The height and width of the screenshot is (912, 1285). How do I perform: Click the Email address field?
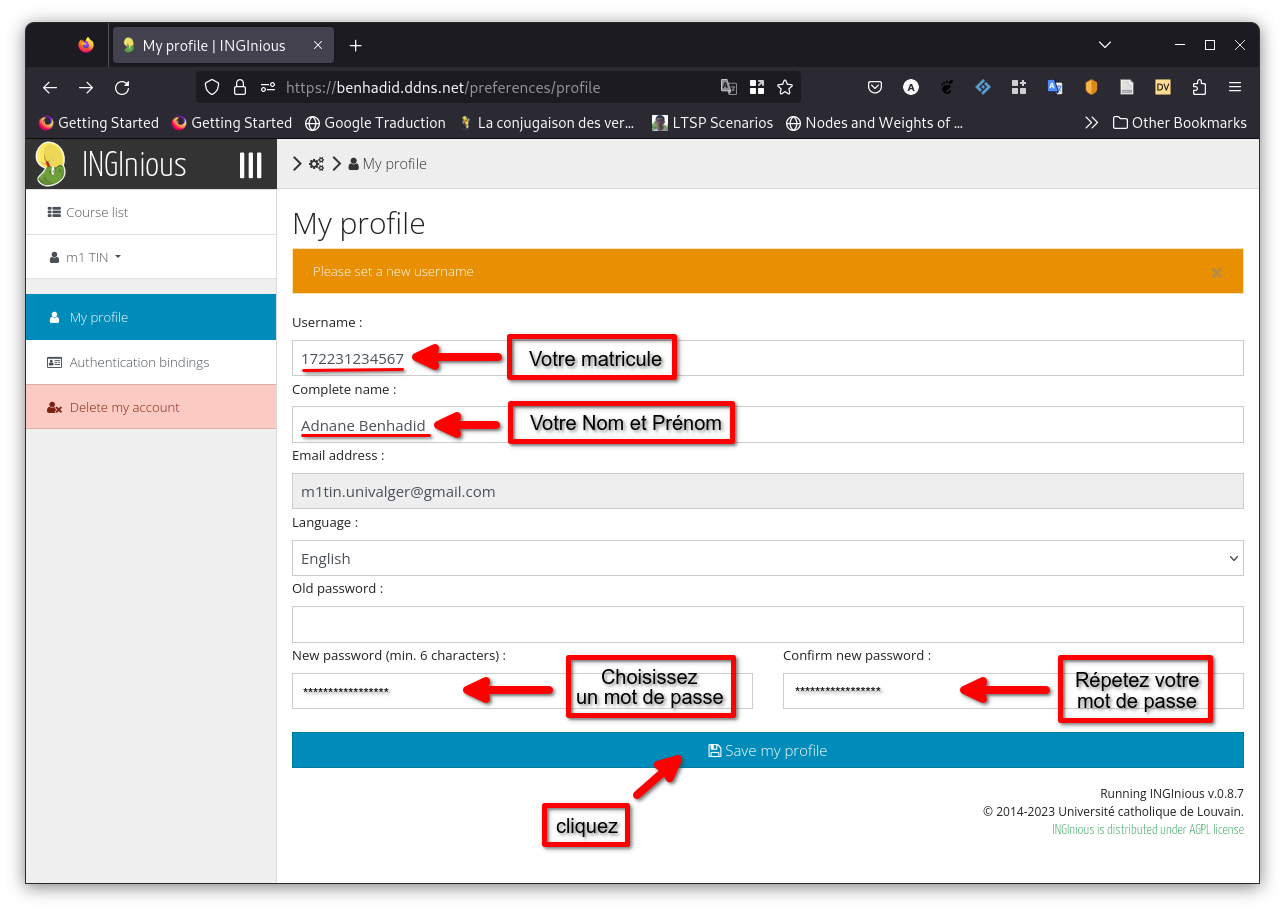767,491
